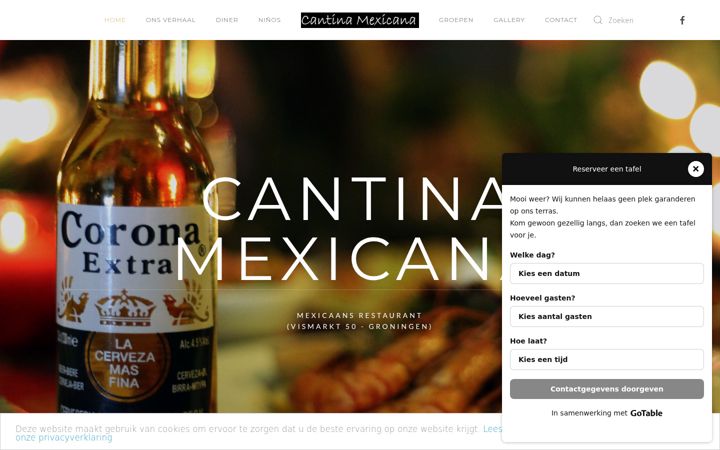
Task: Open the Niños menu item
Action: (x=270, y=20)
